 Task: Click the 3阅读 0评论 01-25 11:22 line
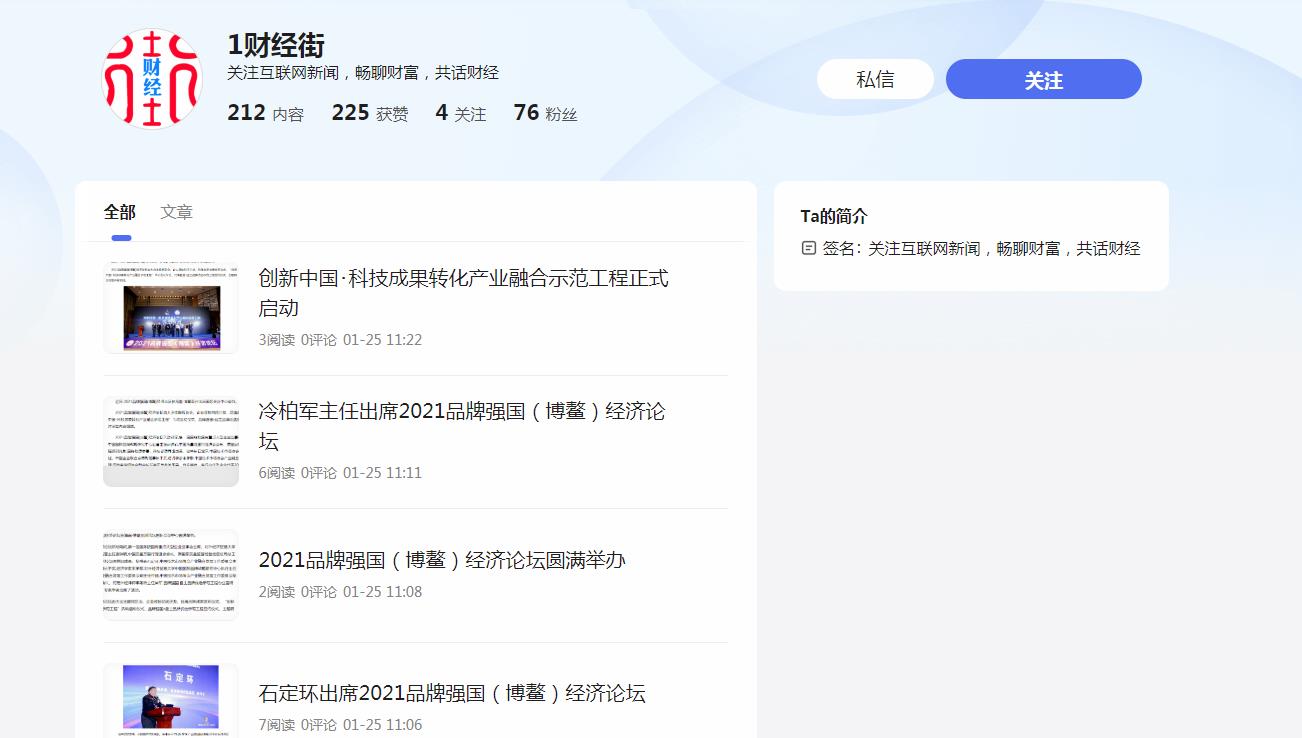[340, 340]
